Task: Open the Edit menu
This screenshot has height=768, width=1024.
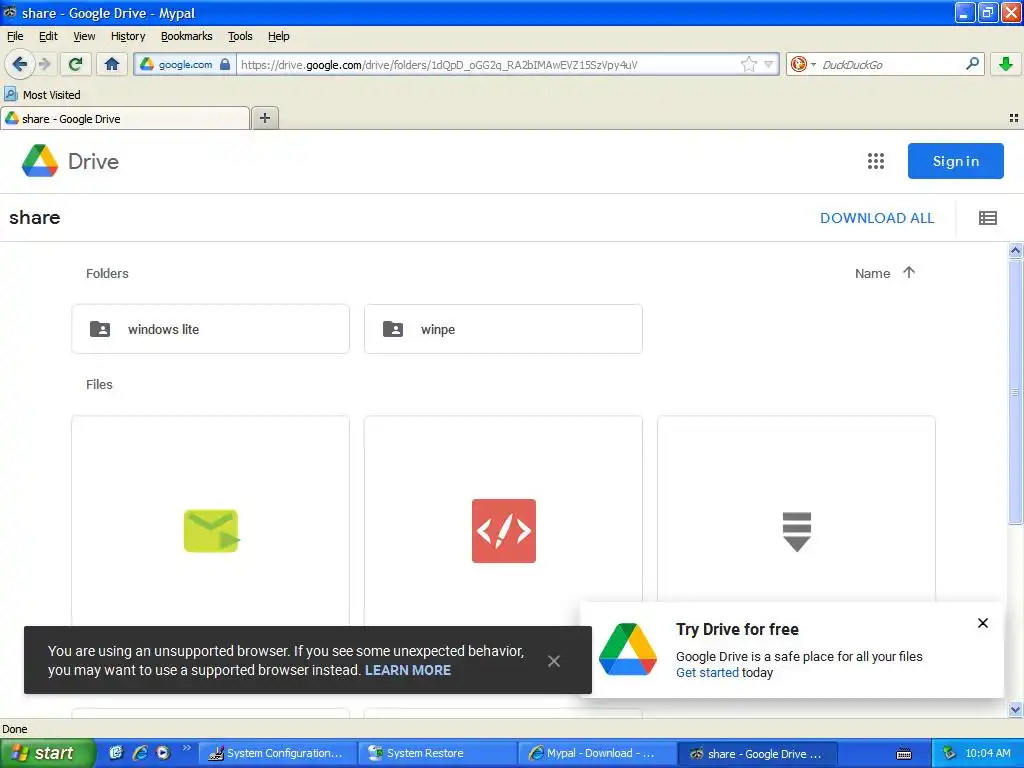Action: [x=48, y=36]
